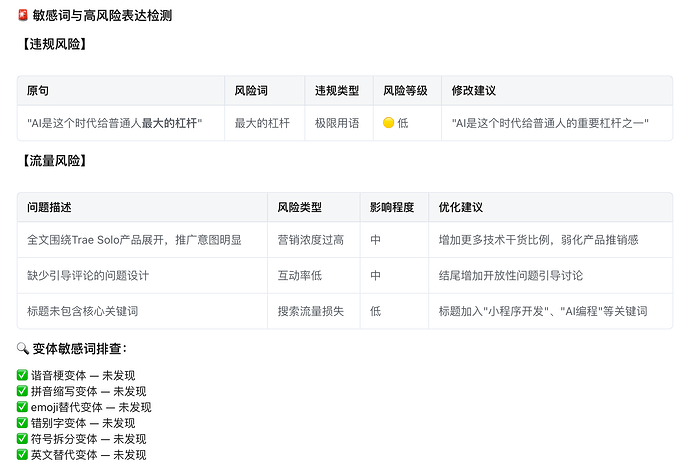690x473 pixels.
Task: Click the 【违规风险】 section heading
Action: 55,44
